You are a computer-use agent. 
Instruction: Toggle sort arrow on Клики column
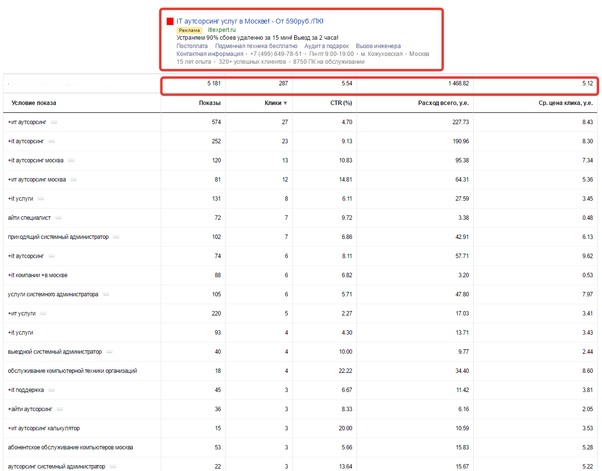285,103
